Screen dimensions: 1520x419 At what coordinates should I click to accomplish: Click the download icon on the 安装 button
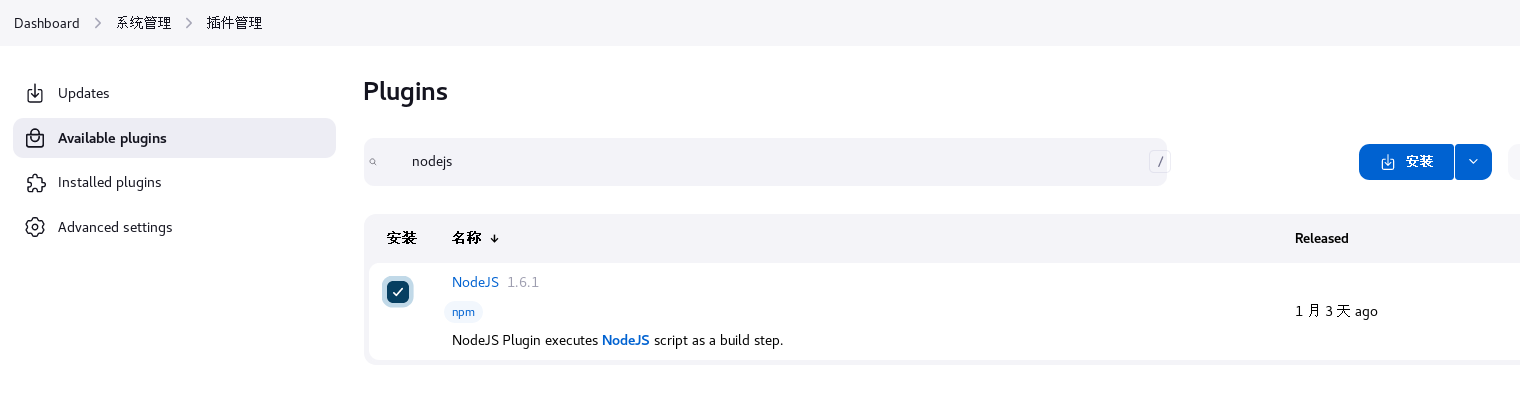[1388, 162]
